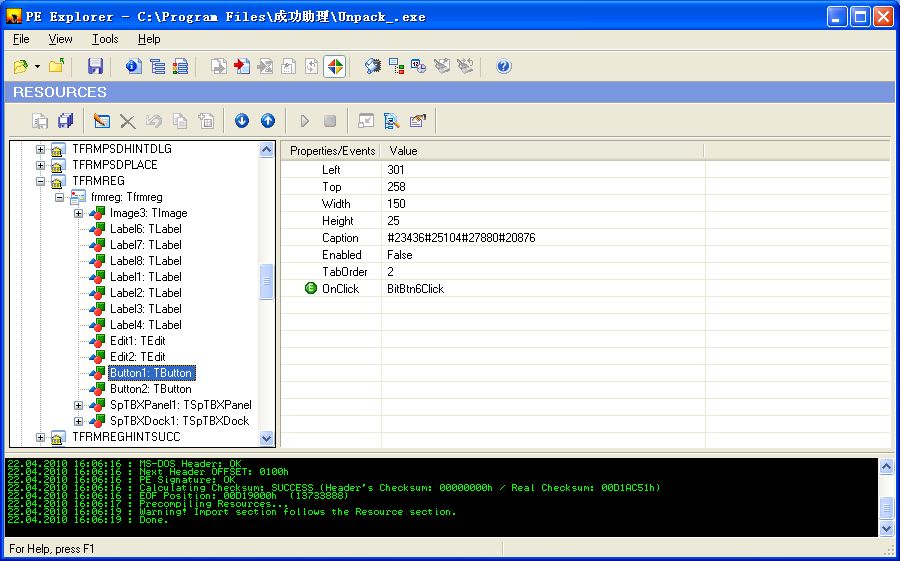This screenshot has height=561, width=900.
Task: Click the log panel scrollbar down arrow
Action: [x=886, y=528]
